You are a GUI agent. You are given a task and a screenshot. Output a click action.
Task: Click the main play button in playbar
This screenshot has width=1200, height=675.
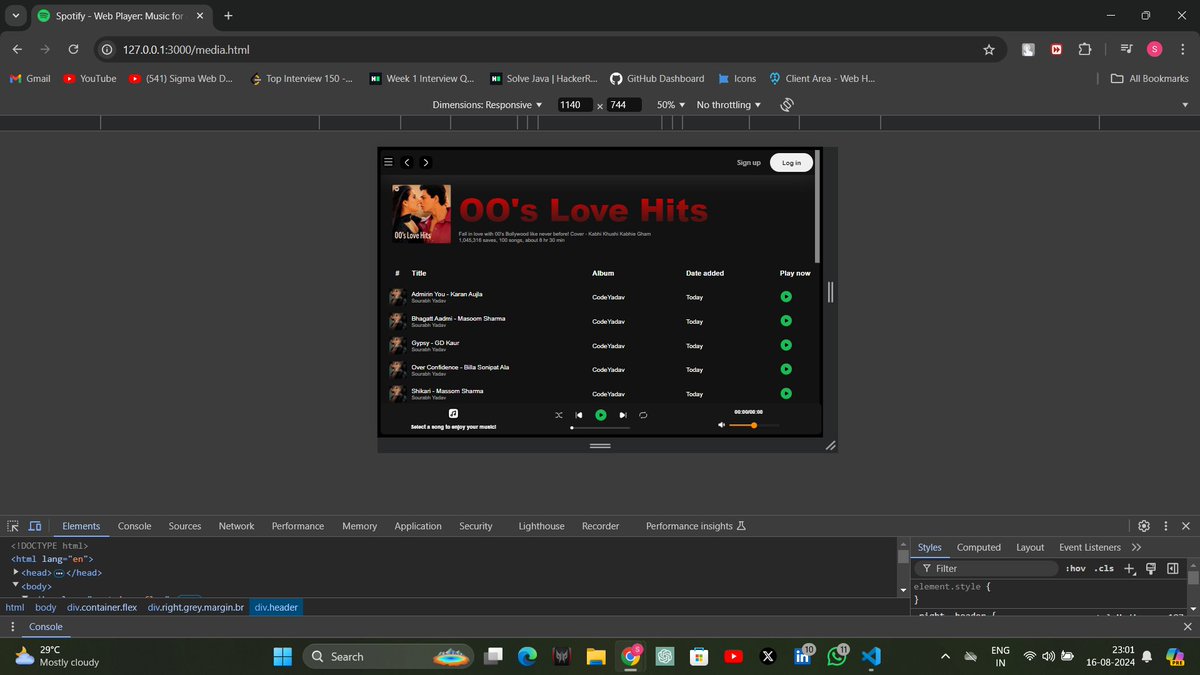pos(601,415)
